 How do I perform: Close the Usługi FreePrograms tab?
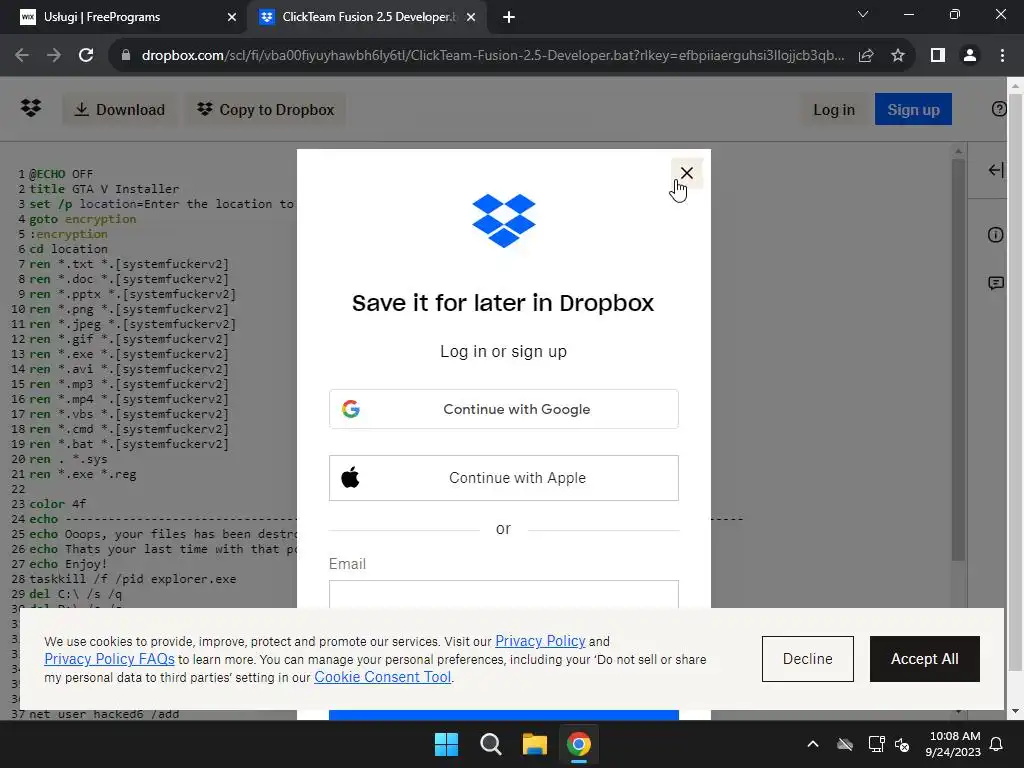coord(231,17)
